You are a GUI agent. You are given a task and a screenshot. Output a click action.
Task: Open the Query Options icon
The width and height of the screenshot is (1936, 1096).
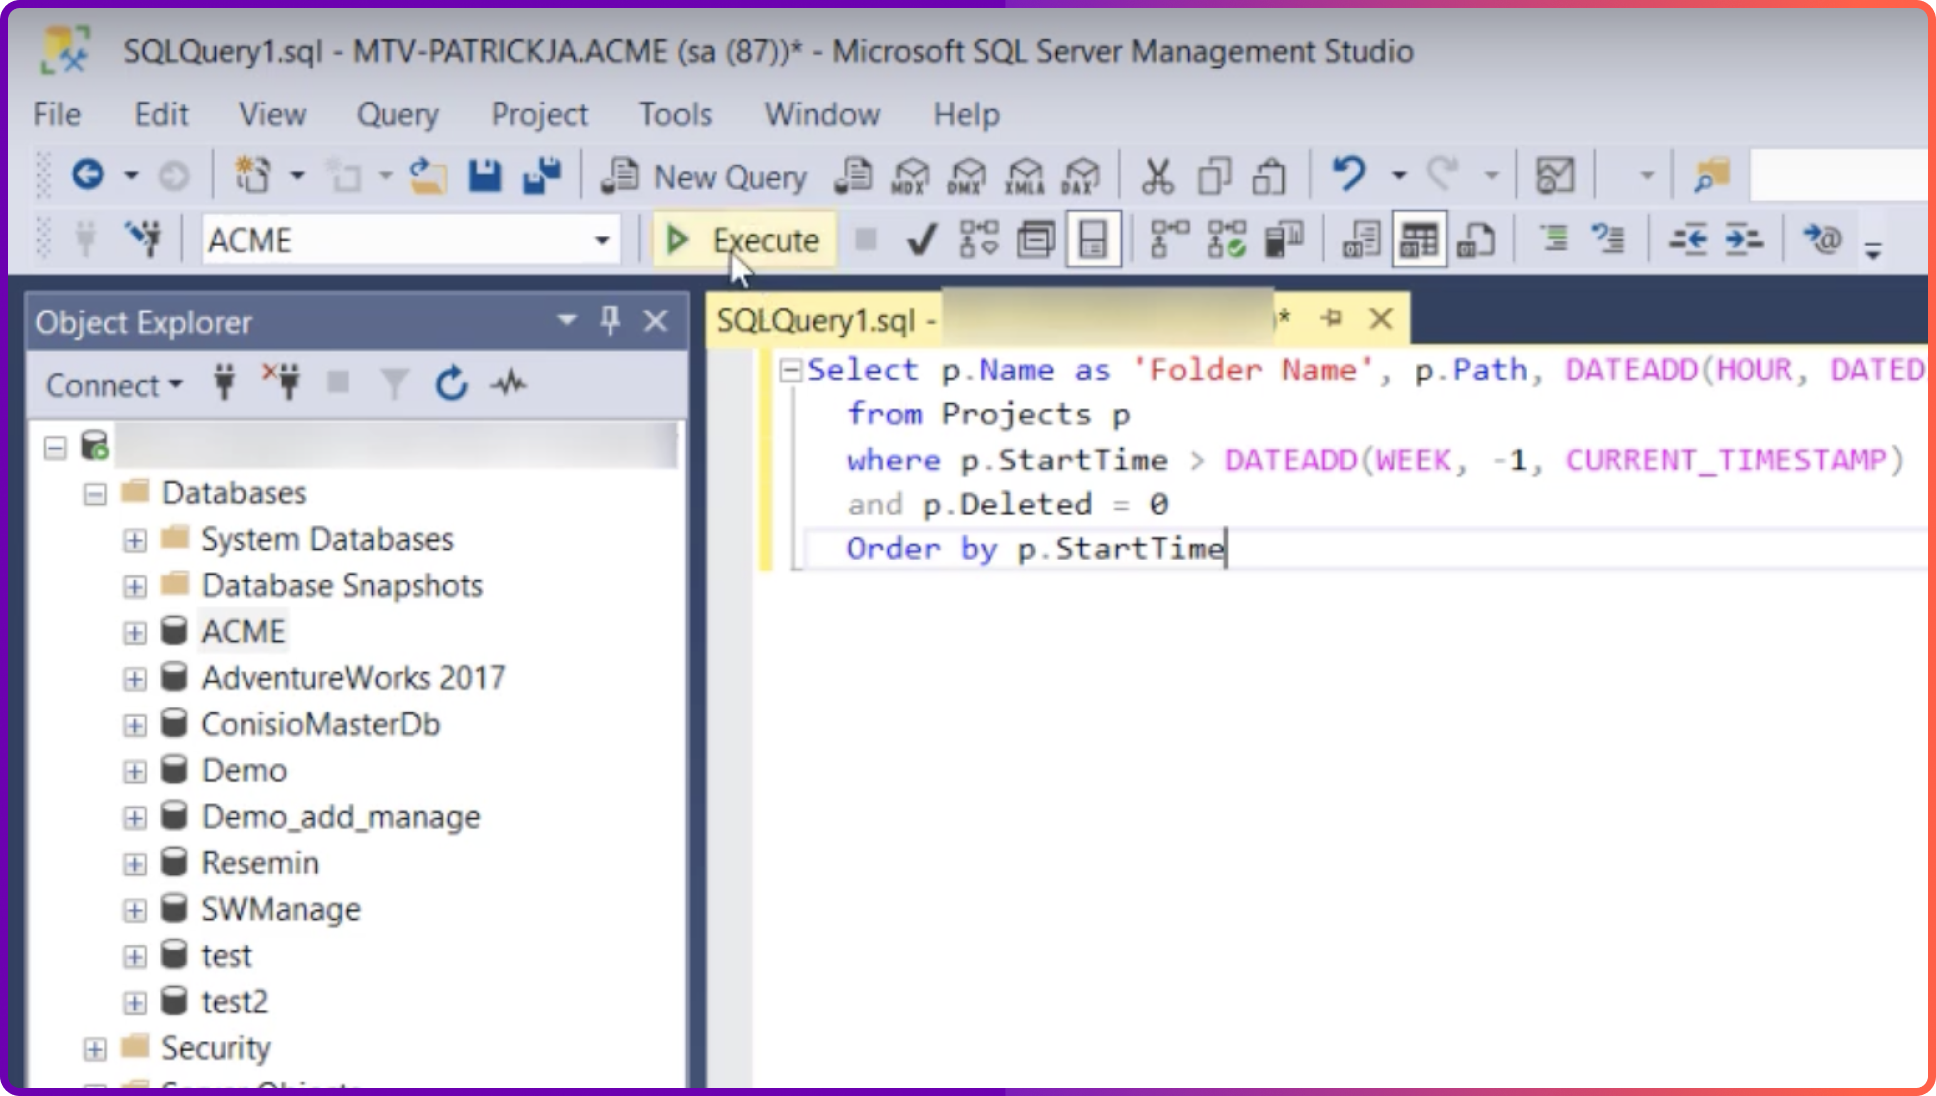click(x=1035, y=240)
